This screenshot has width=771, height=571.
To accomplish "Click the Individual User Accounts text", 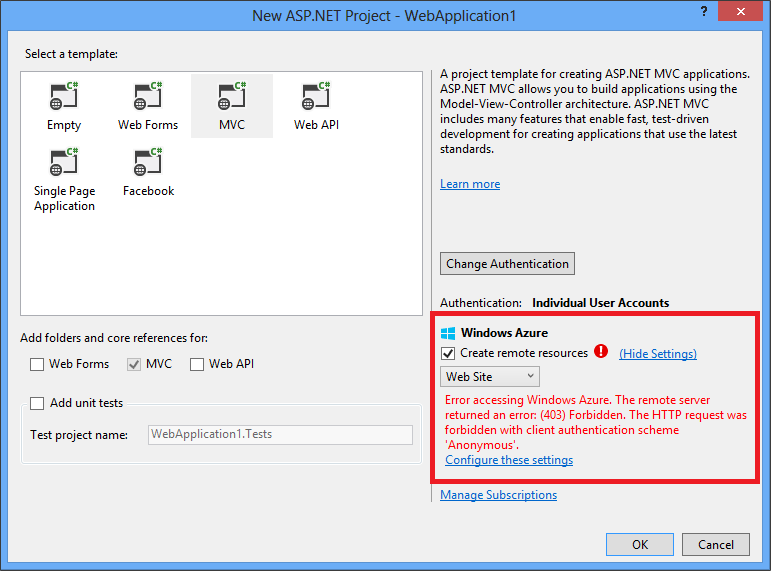I will coord(600,303).
